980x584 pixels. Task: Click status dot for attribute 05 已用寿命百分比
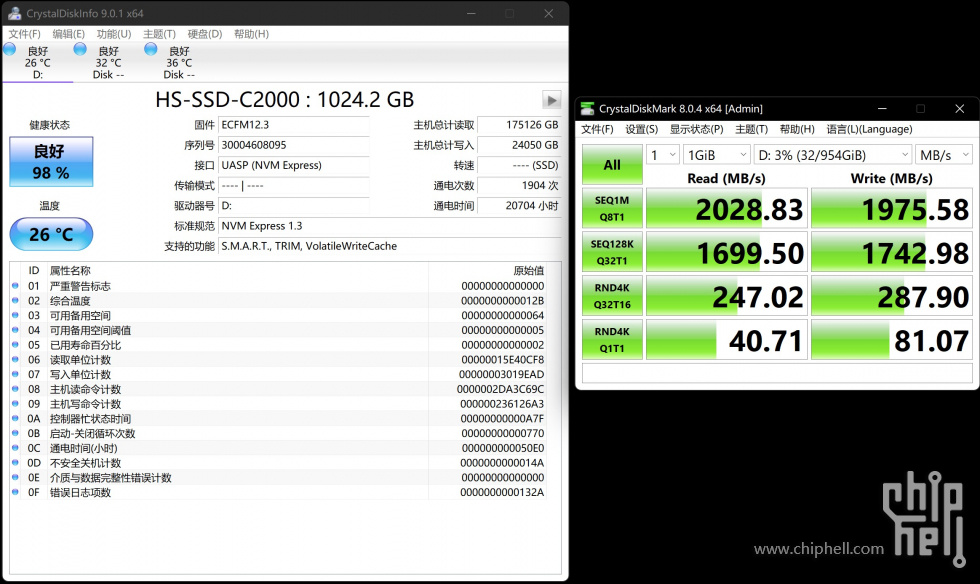(x=16, y=345)
